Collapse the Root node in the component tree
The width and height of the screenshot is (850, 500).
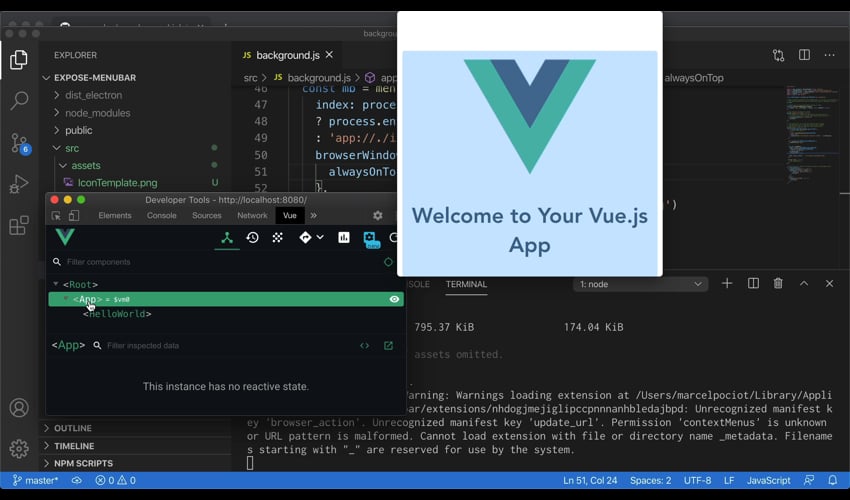tap(55, 284)
